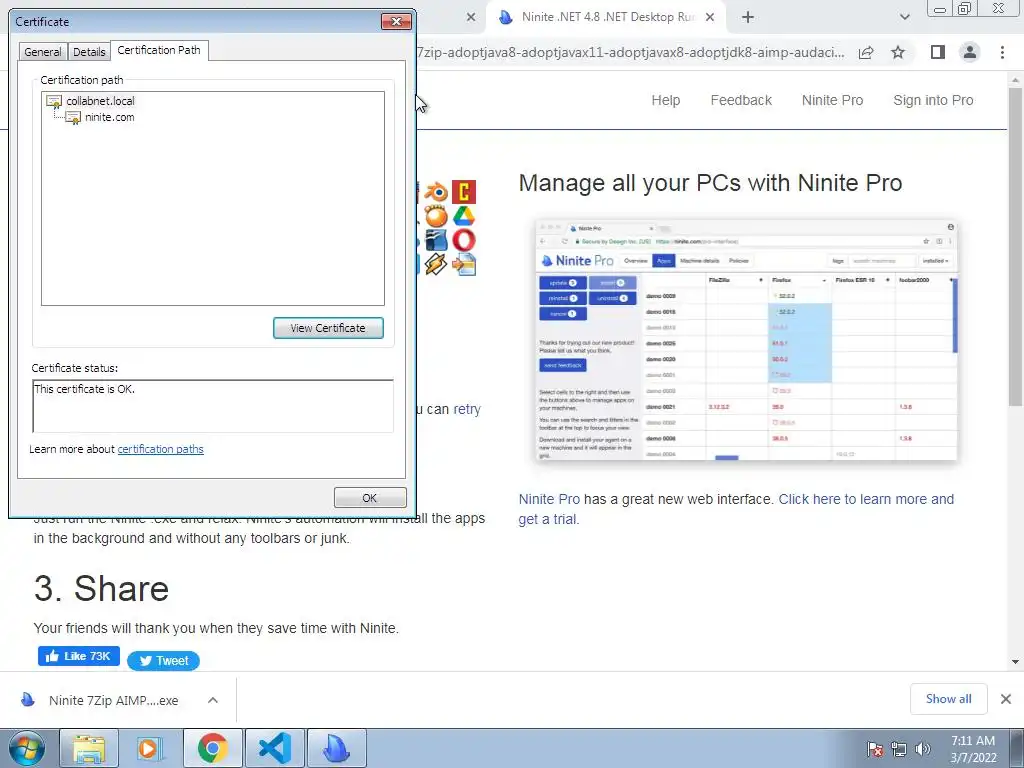This screenshot has width=1024, height=768.
Task: Bookmark this page with the star icon
Action: [898, 52]
